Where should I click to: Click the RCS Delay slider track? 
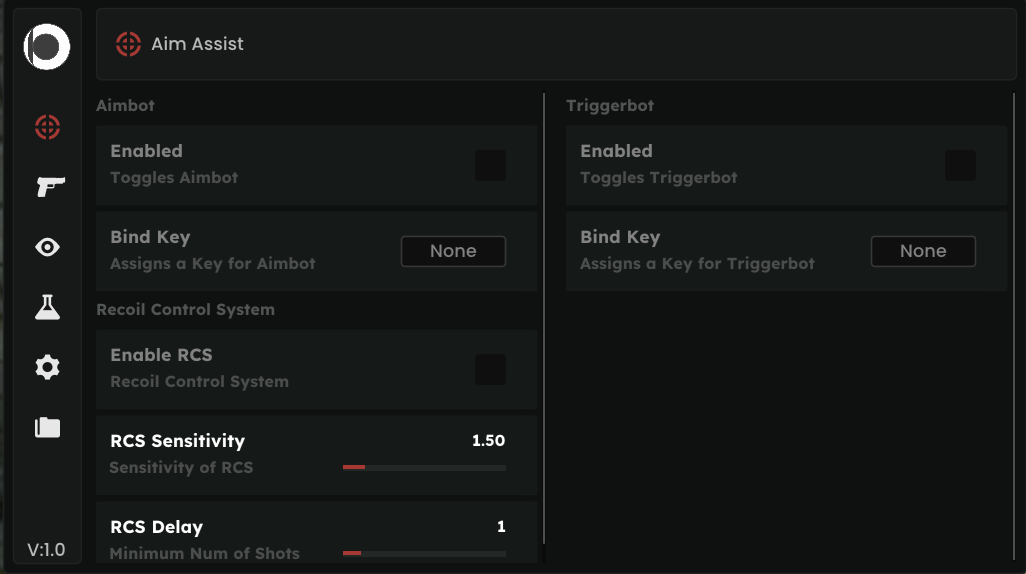(424, 553)
